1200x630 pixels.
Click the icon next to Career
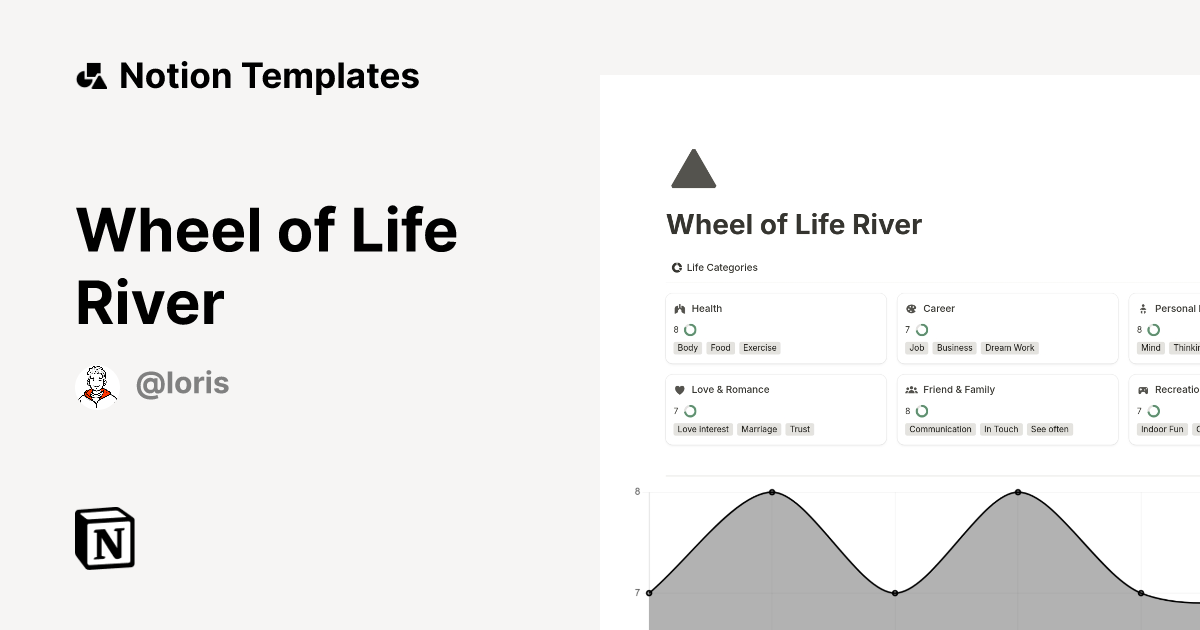point(911,308)
